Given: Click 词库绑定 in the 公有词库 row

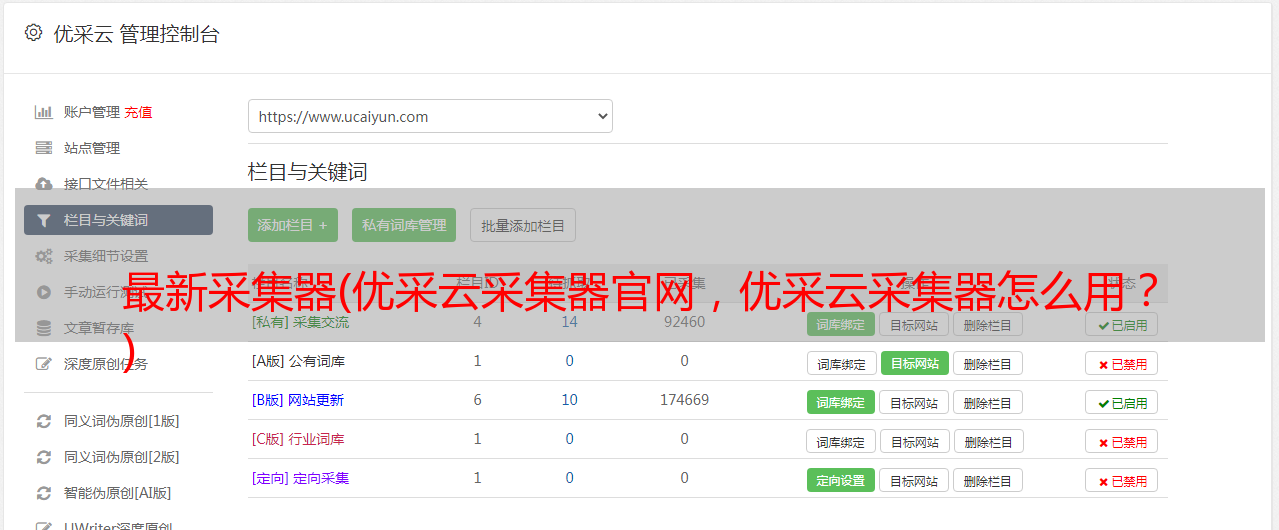Looking at the screenshot, I should click(x=842, y=364).
